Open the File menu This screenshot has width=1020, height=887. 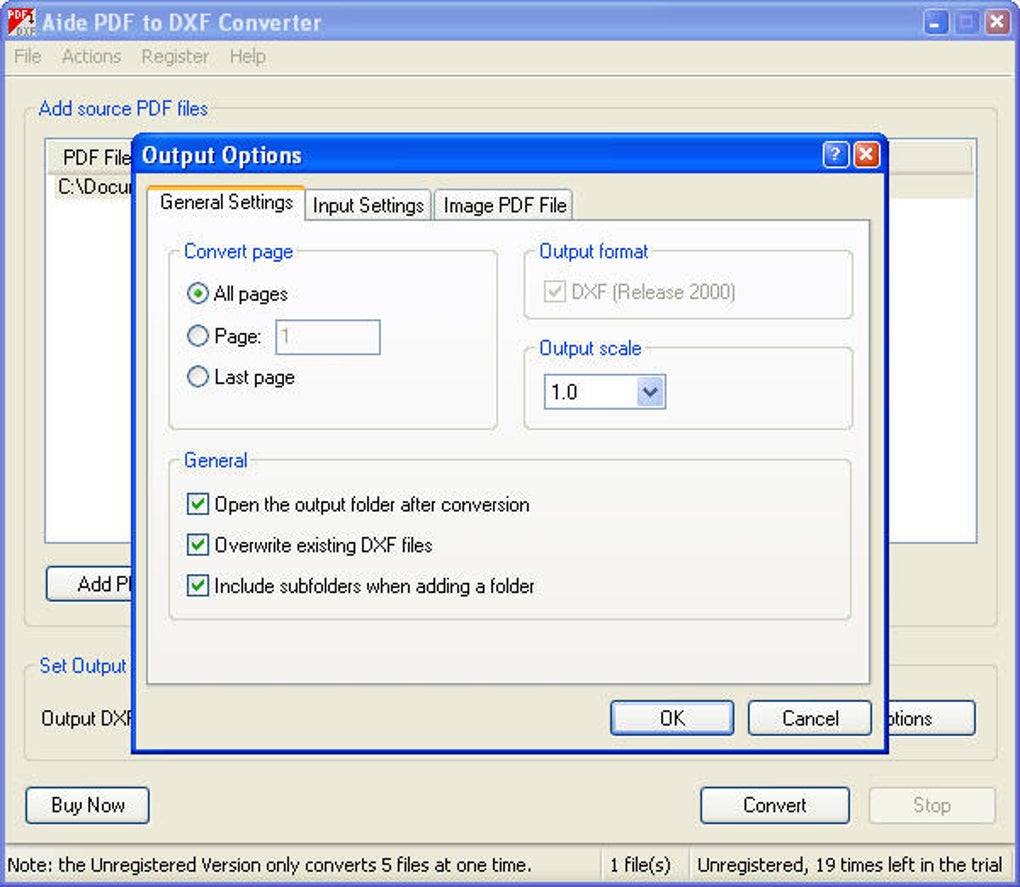coord(27,57)
